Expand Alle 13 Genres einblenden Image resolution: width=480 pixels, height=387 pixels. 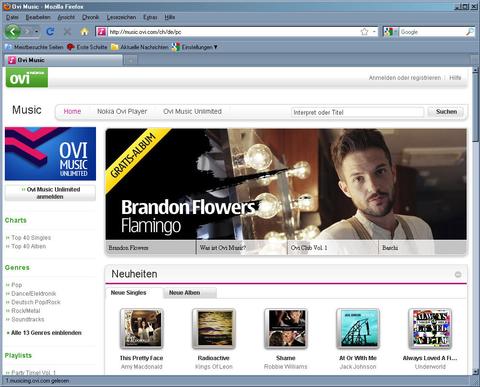[46, 333]
